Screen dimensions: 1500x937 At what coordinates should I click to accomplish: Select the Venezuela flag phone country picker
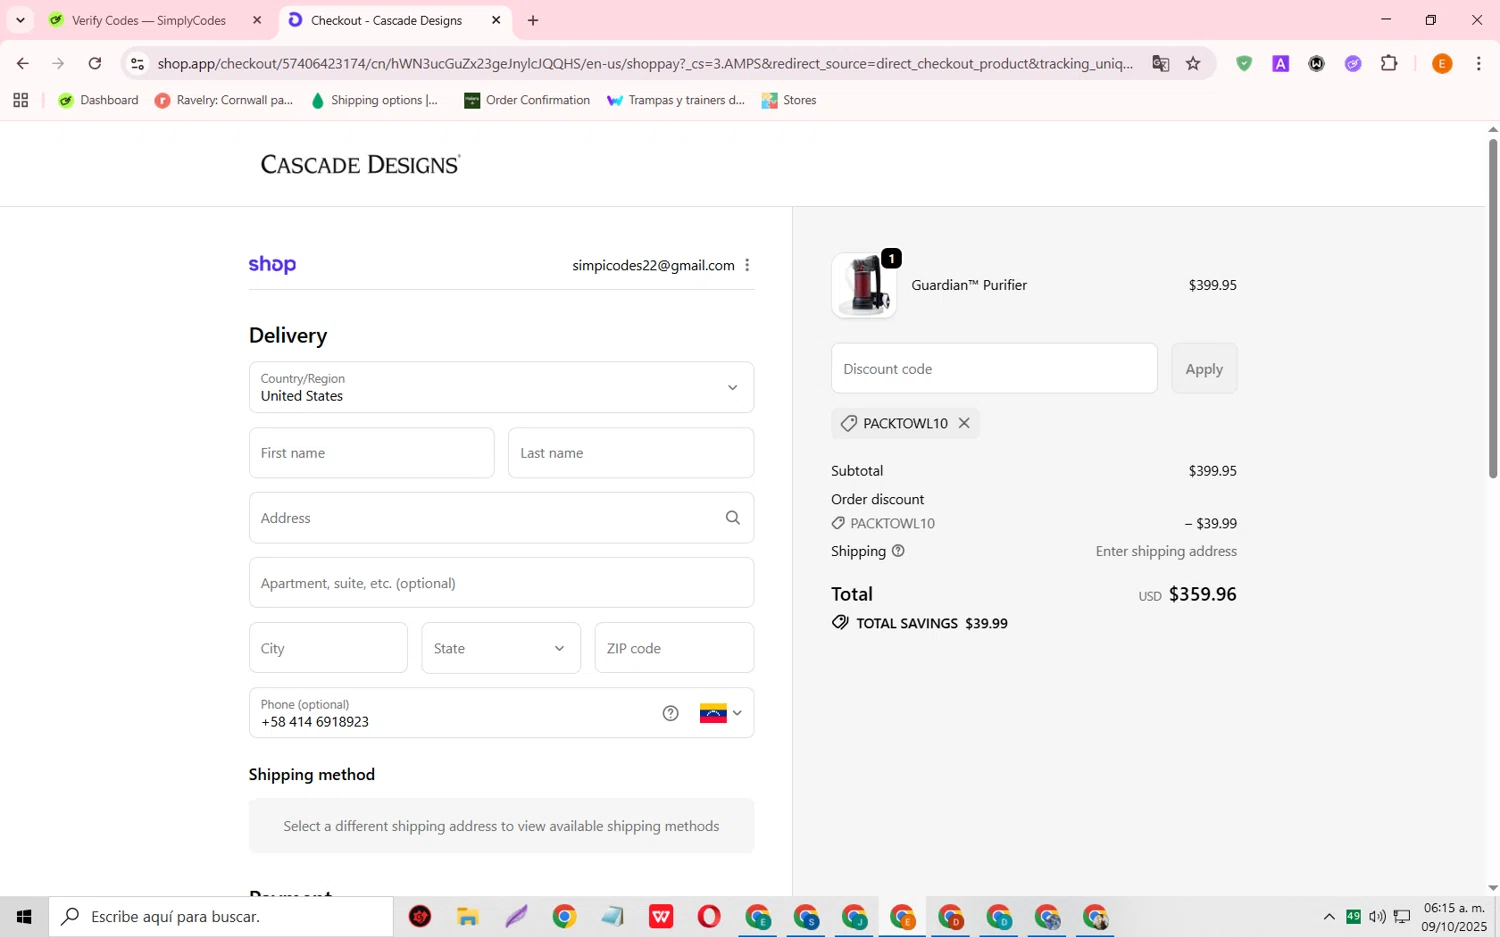tap(721, 713)
